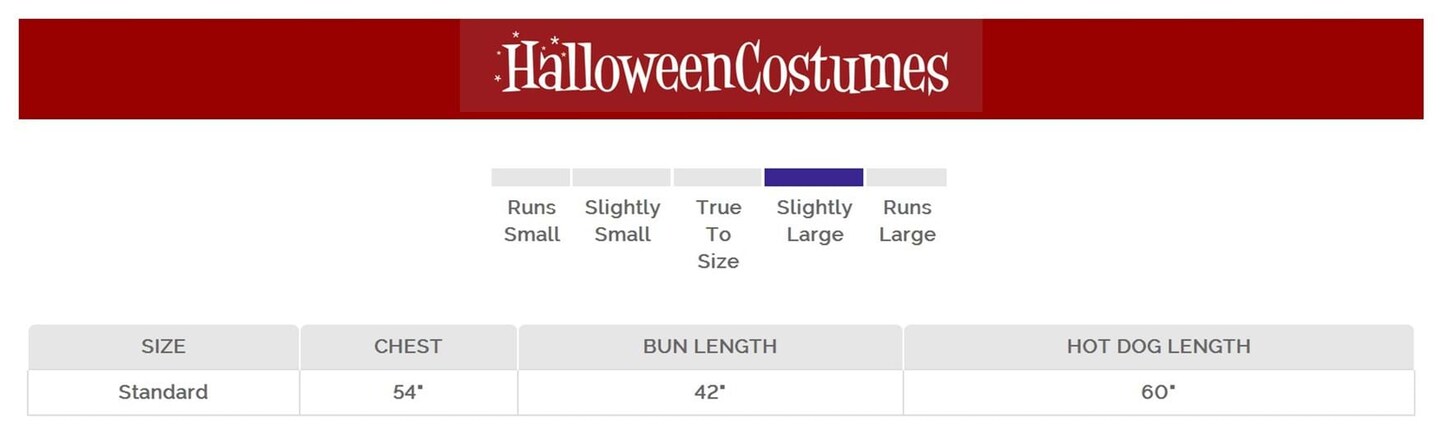Select the gray bar above Runs Small
The width and height of the screenshot is (1440, 443).
tap(530, 177)
